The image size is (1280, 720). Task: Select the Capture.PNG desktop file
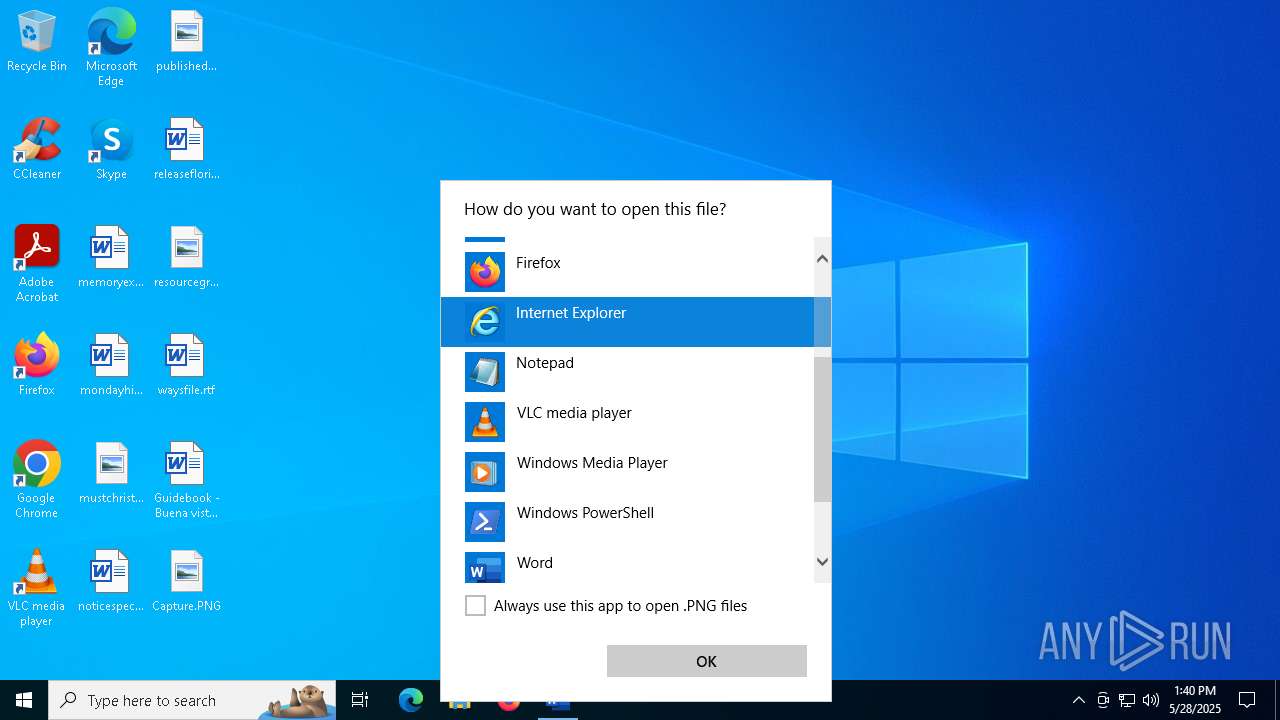[x=186, y=582]
